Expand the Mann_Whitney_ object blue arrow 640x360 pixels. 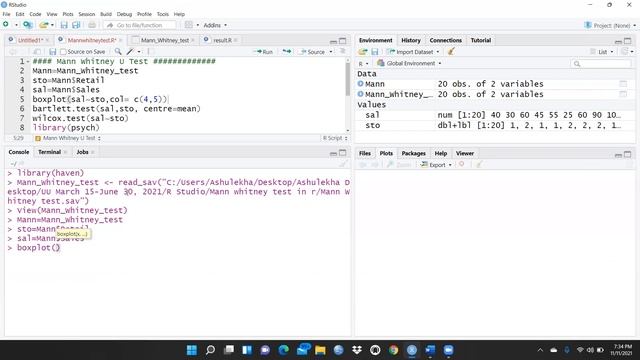(360, 94)
